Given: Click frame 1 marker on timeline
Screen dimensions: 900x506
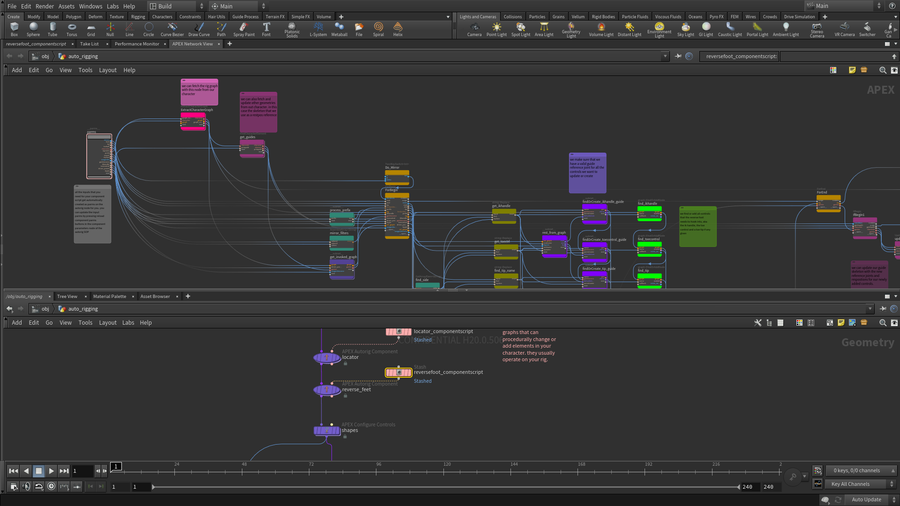Looking at the screenshot, I should tap(116, 466).
